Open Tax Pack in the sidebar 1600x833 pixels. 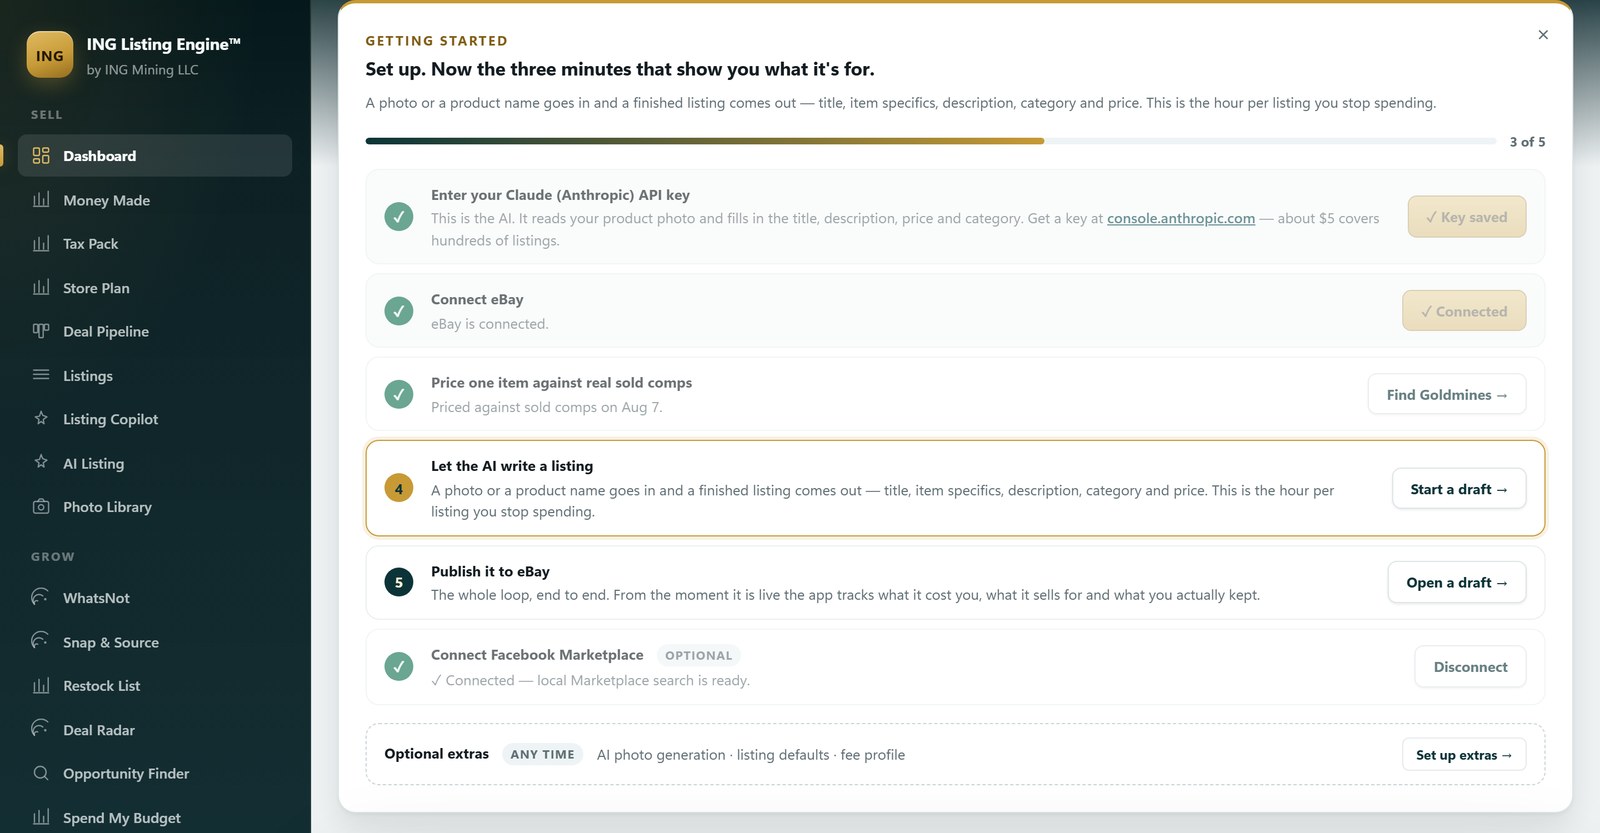(155, 244)
